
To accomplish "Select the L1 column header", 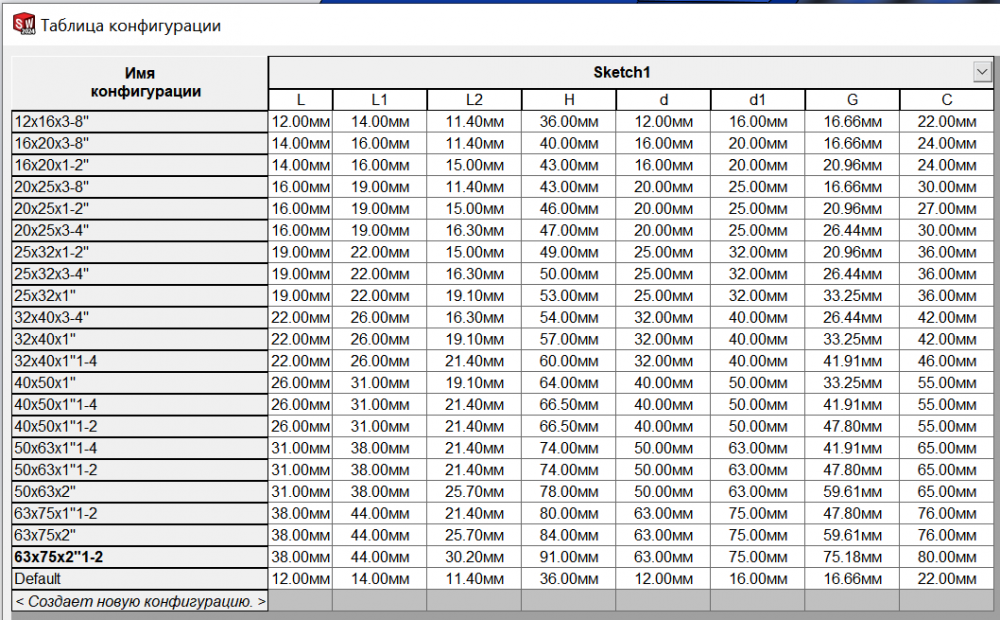I will (x=379, y=100).
